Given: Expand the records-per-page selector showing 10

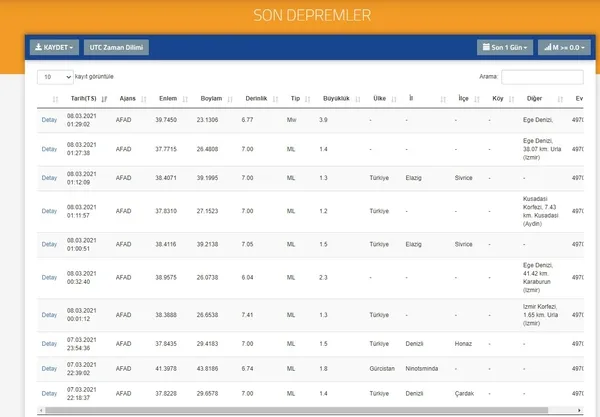Looking at the screenshot, I should [55, 77].
